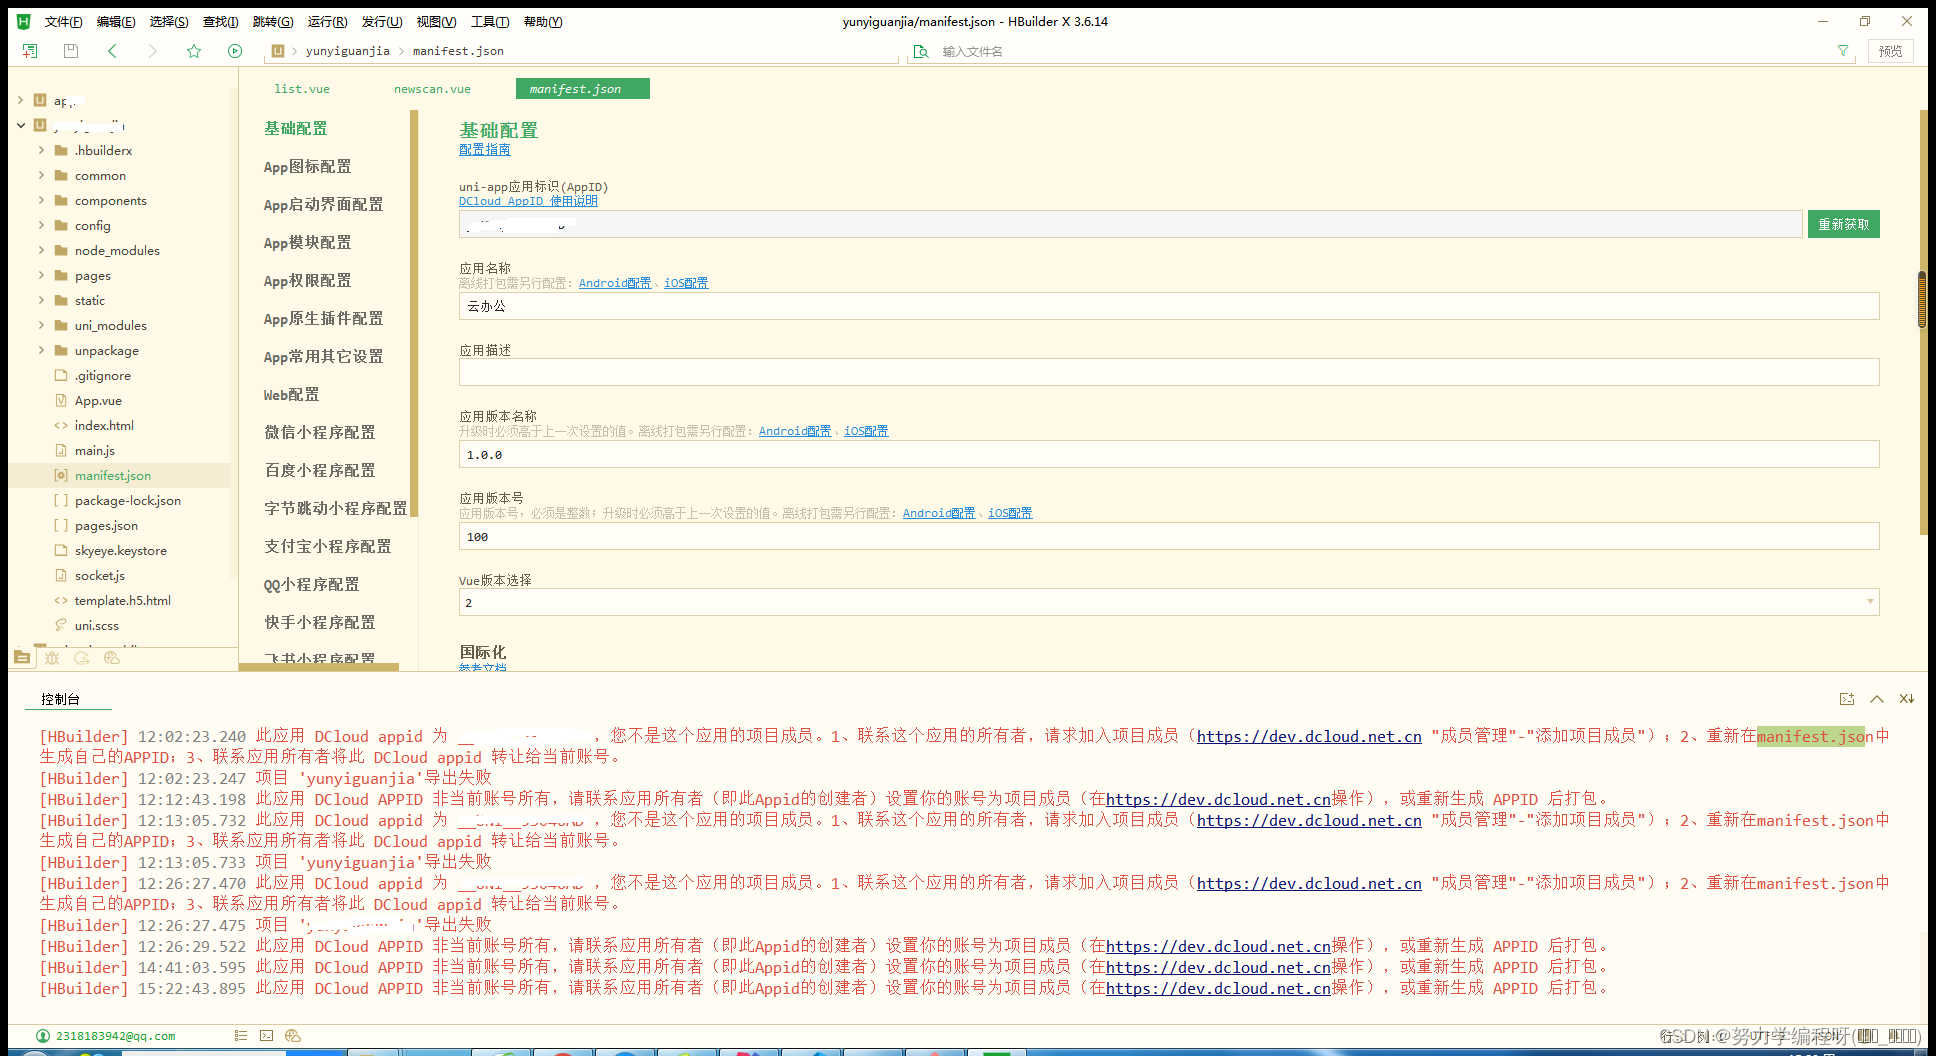Open terminal icon in status bar
Image resolution: width=1936 pixels, height=1056 pixels.
[266, 1036]
